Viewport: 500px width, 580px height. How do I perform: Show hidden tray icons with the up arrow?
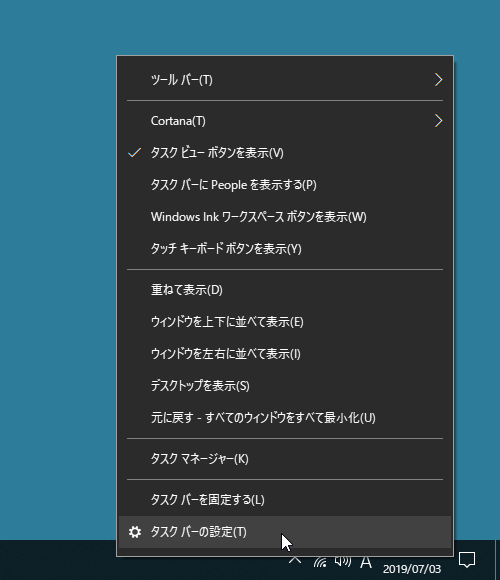(x=295, y=560)
